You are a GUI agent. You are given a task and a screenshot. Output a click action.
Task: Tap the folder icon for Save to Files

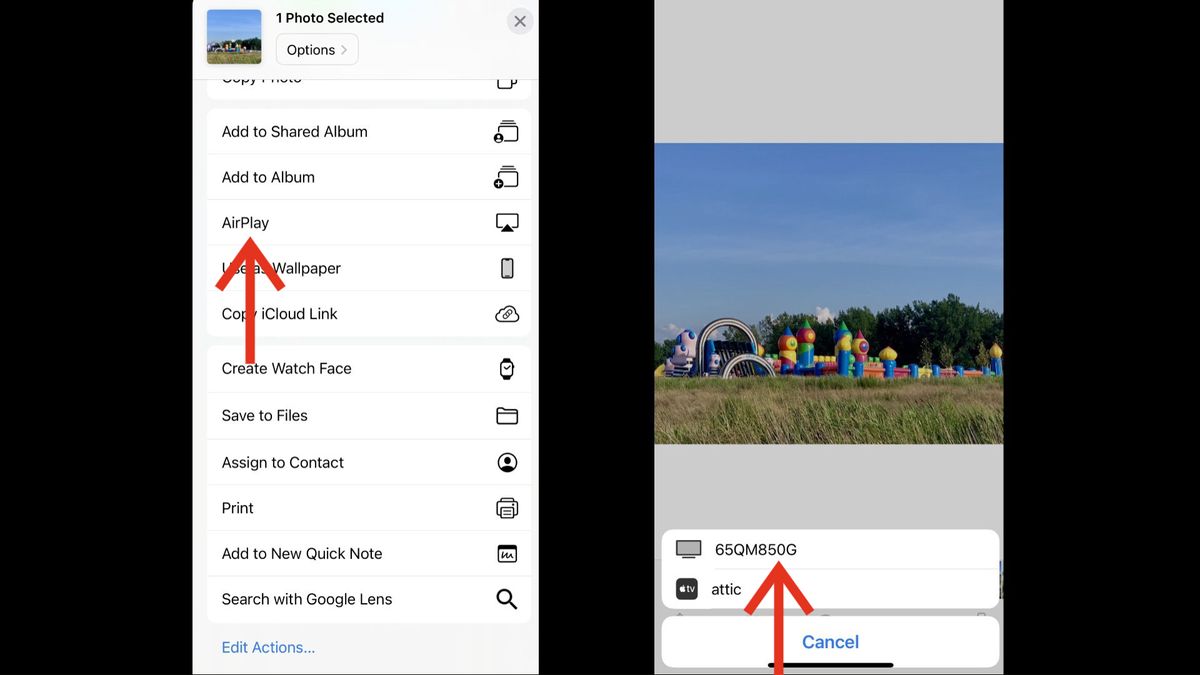507,416
